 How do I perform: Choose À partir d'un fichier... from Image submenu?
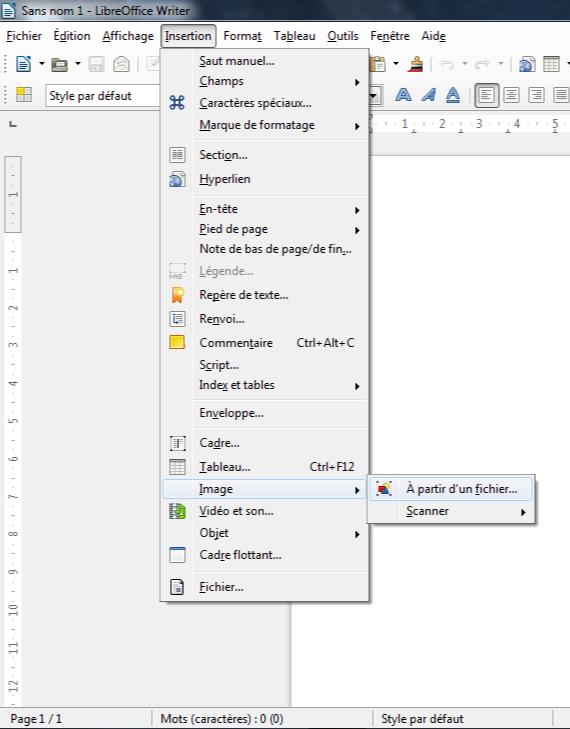pos(451,489)
